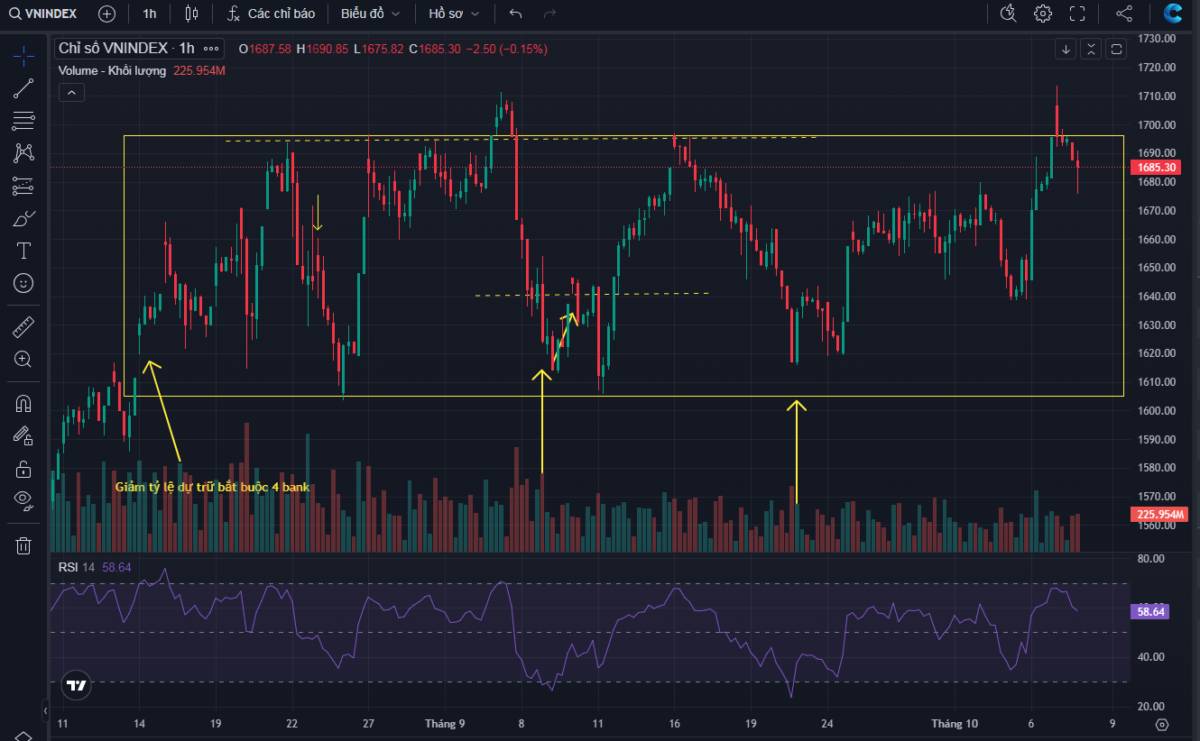Open the XABCD Pattern tool
Screen dimensions: 1200x741
point(22,151)
